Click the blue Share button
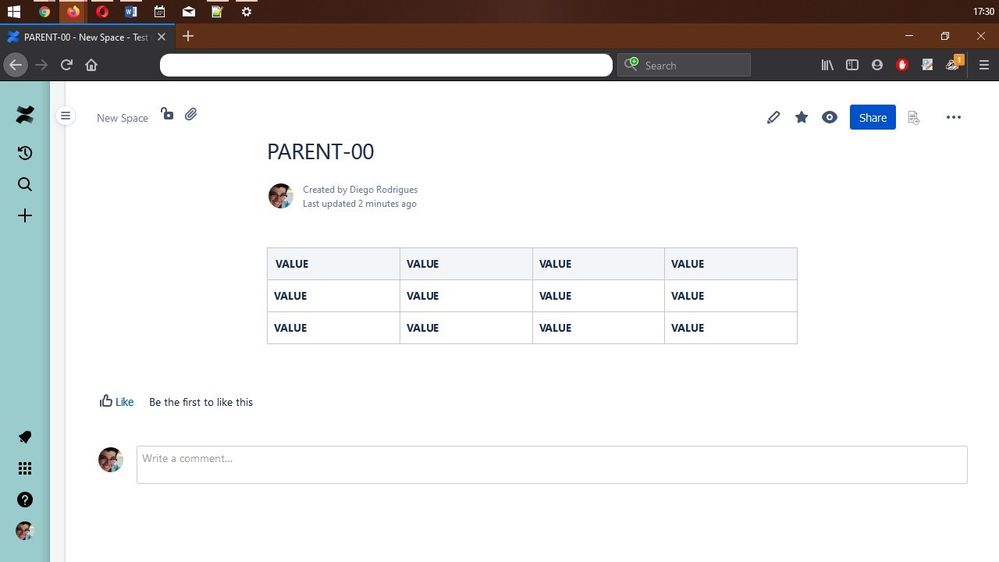 [x=872, y=117]
